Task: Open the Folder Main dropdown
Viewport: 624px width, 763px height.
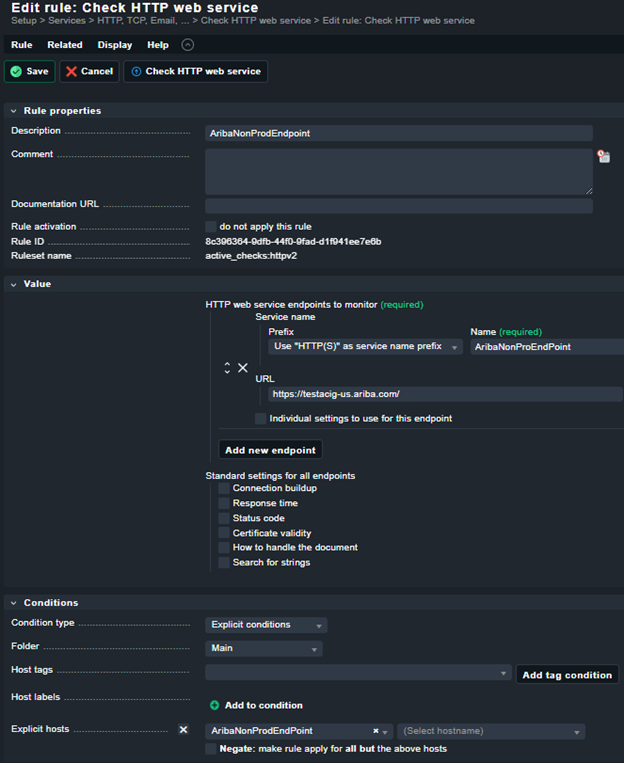Action: 264,649
